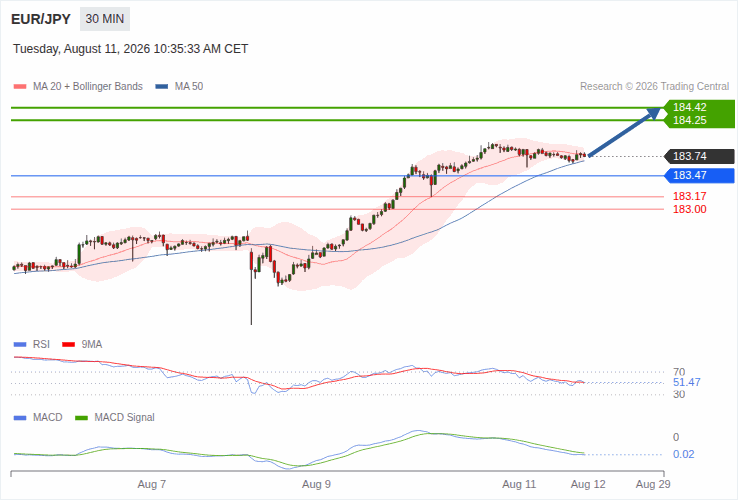This screenshot has width=738, height=500.
Task: Click the Aug 29 date axis label
Action: 653,484
